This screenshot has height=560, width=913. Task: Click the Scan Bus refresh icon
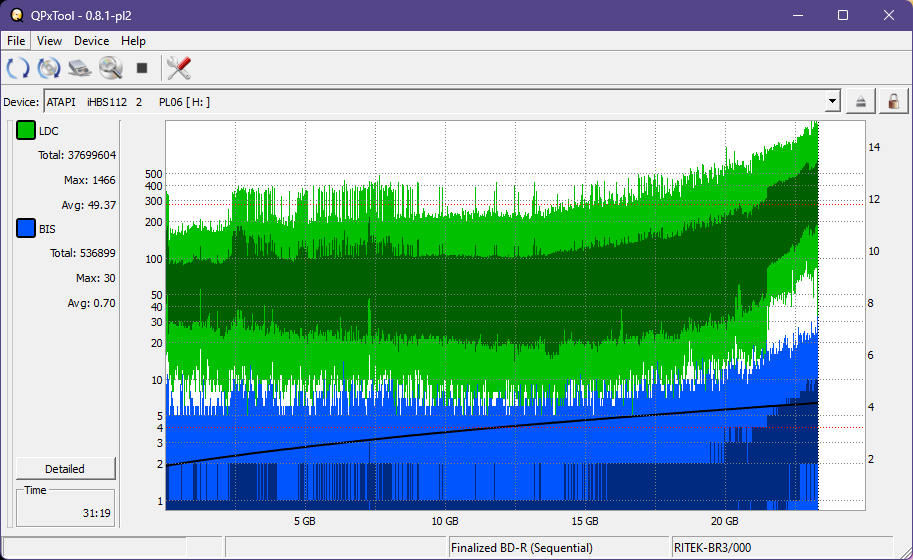(x=18, y=68)
